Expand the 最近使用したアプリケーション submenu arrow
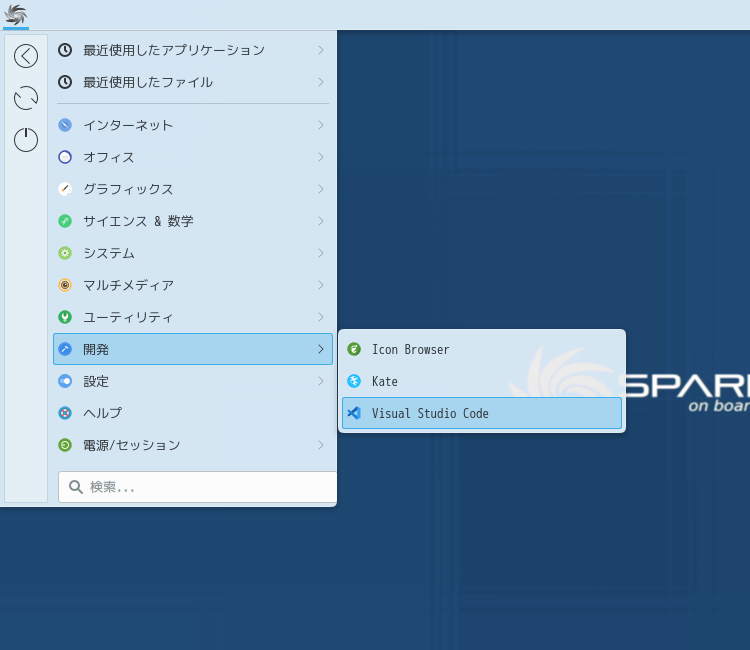This screenshot has height=650, width=750. click(320, 50)
